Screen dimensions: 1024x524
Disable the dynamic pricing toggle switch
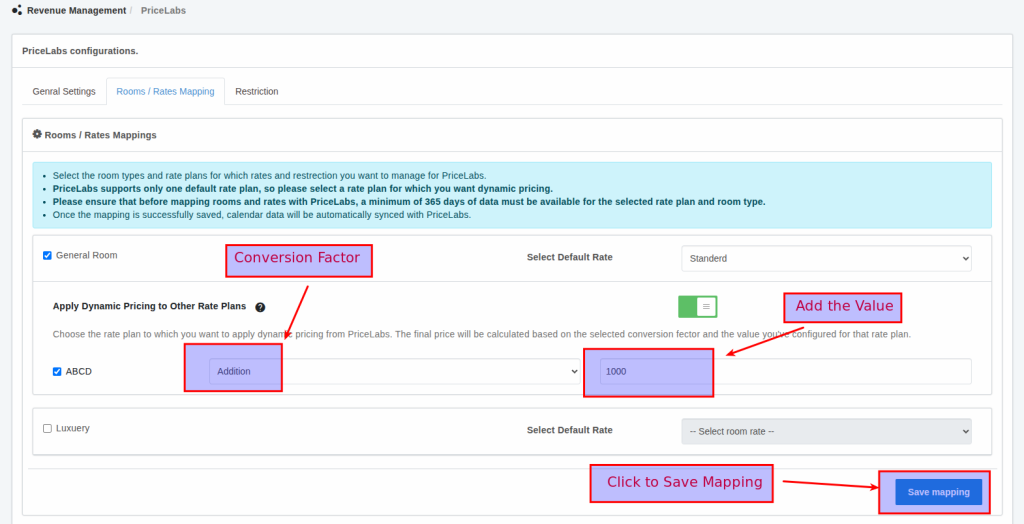coord(697,307)
